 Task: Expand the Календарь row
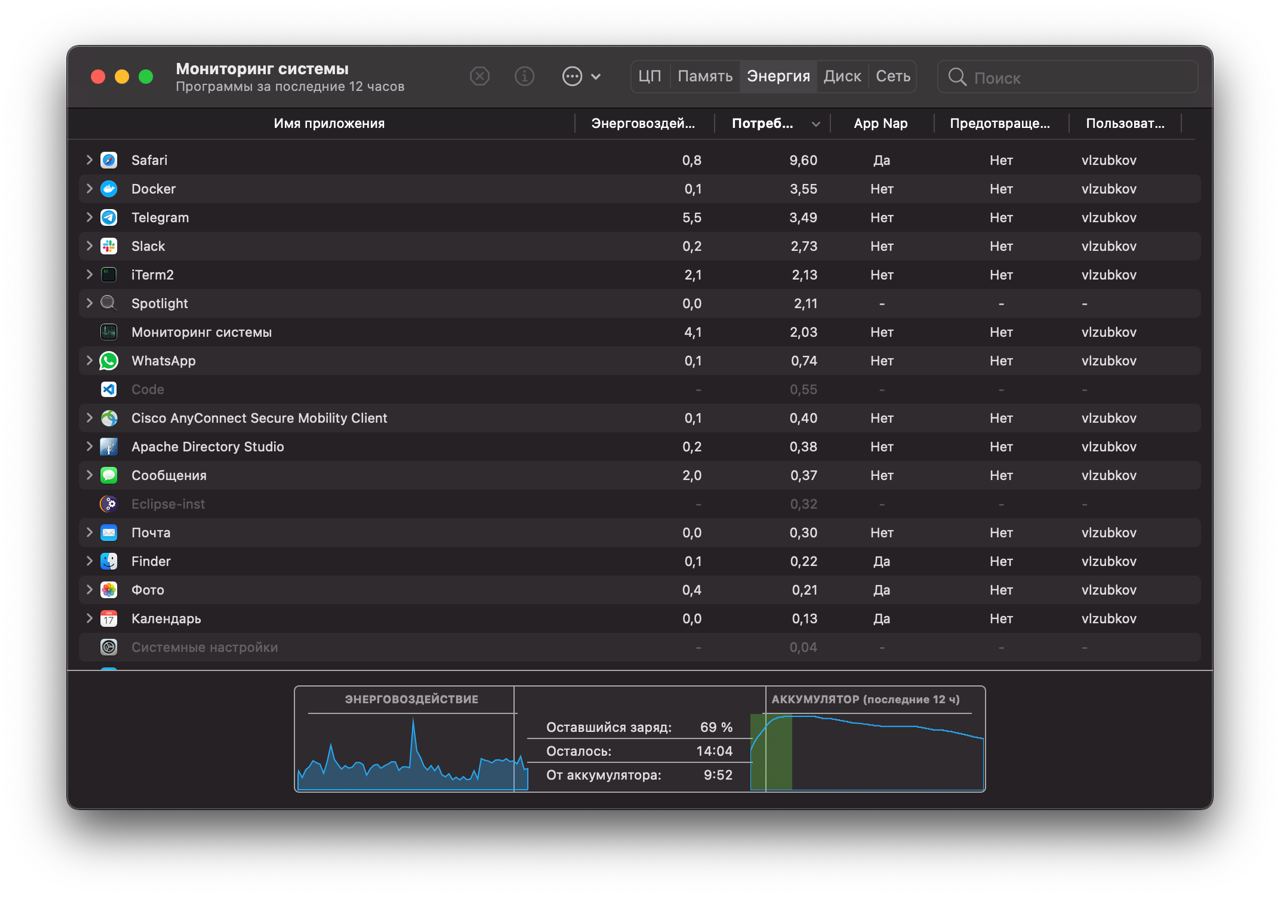pyautogui.click(x=89, y=619)
